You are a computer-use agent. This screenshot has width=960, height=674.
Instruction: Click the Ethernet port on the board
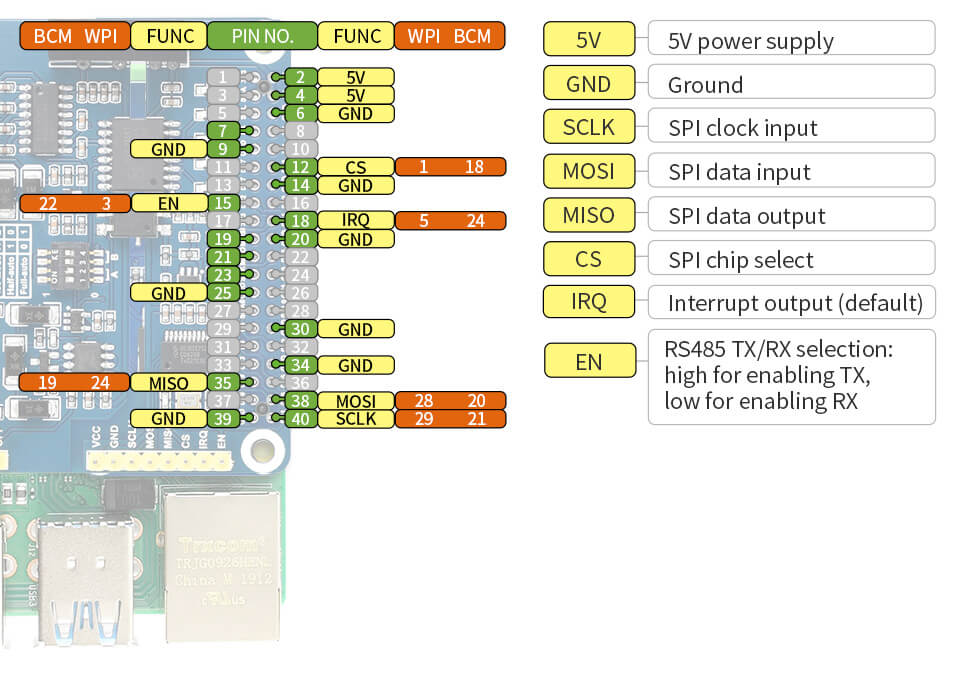(x=222, y=566)
